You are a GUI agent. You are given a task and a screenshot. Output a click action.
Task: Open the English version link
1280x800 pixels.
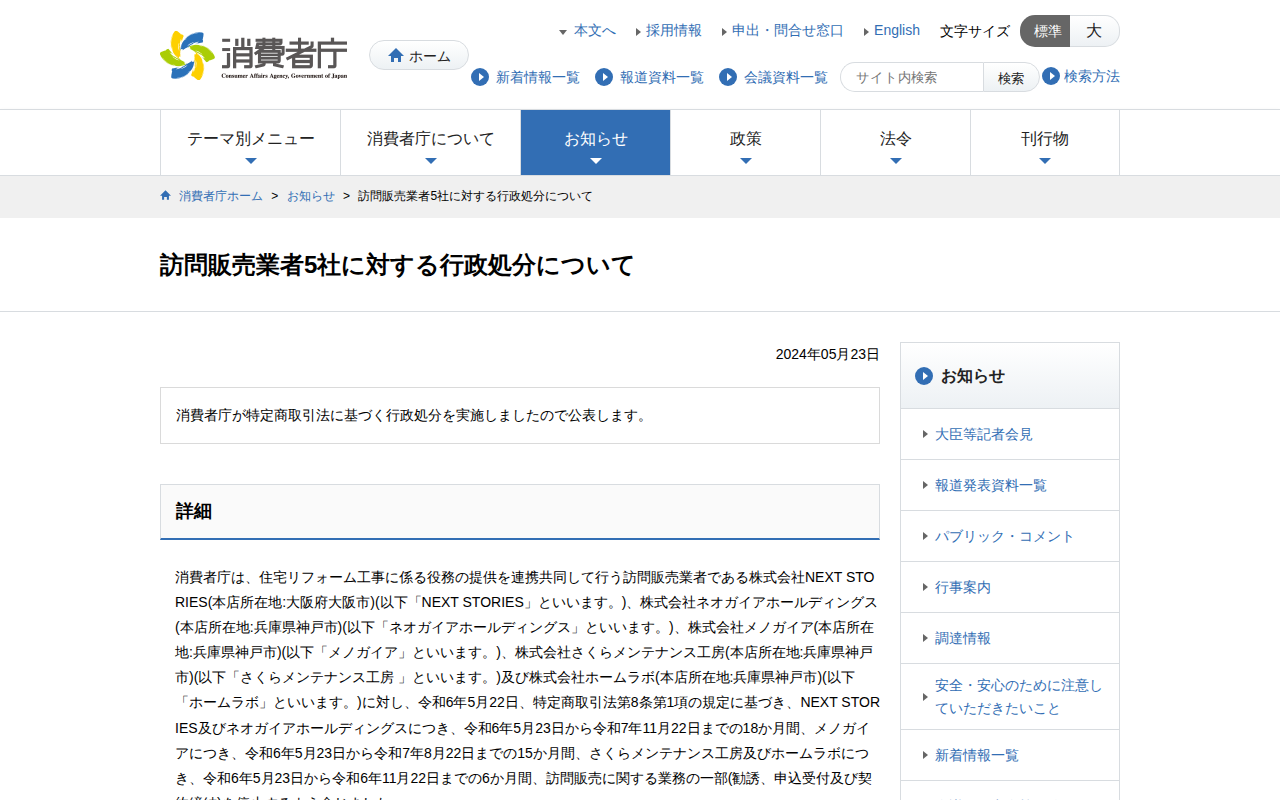(x=896, y=30)
